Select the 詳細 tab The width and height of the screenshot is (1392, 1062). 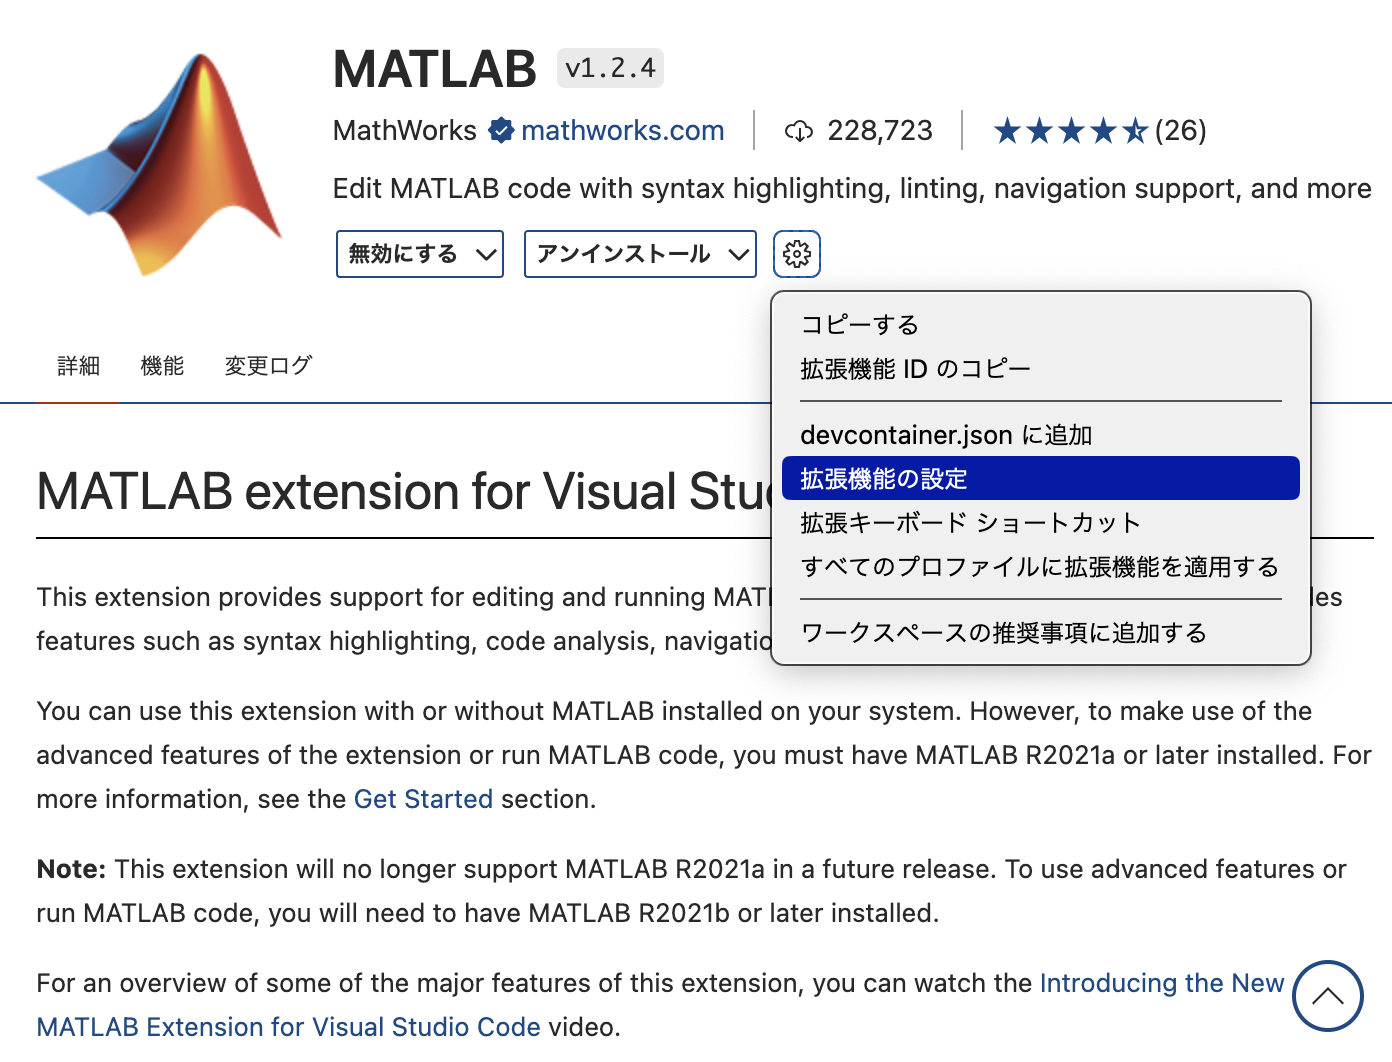point(78,366)
